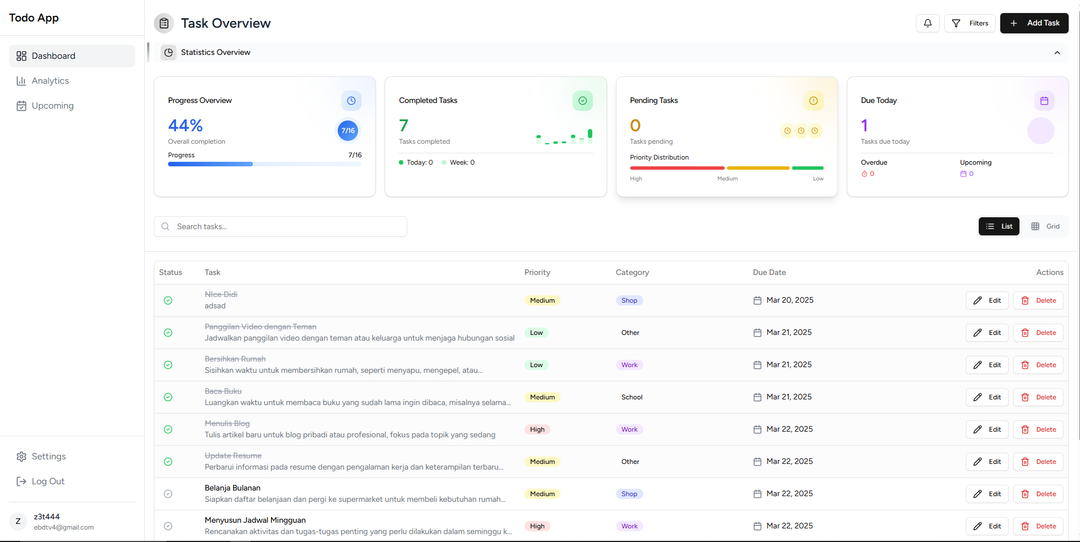Delete the Nice Didi task
1080x542 pixels.
[1038, 301]
